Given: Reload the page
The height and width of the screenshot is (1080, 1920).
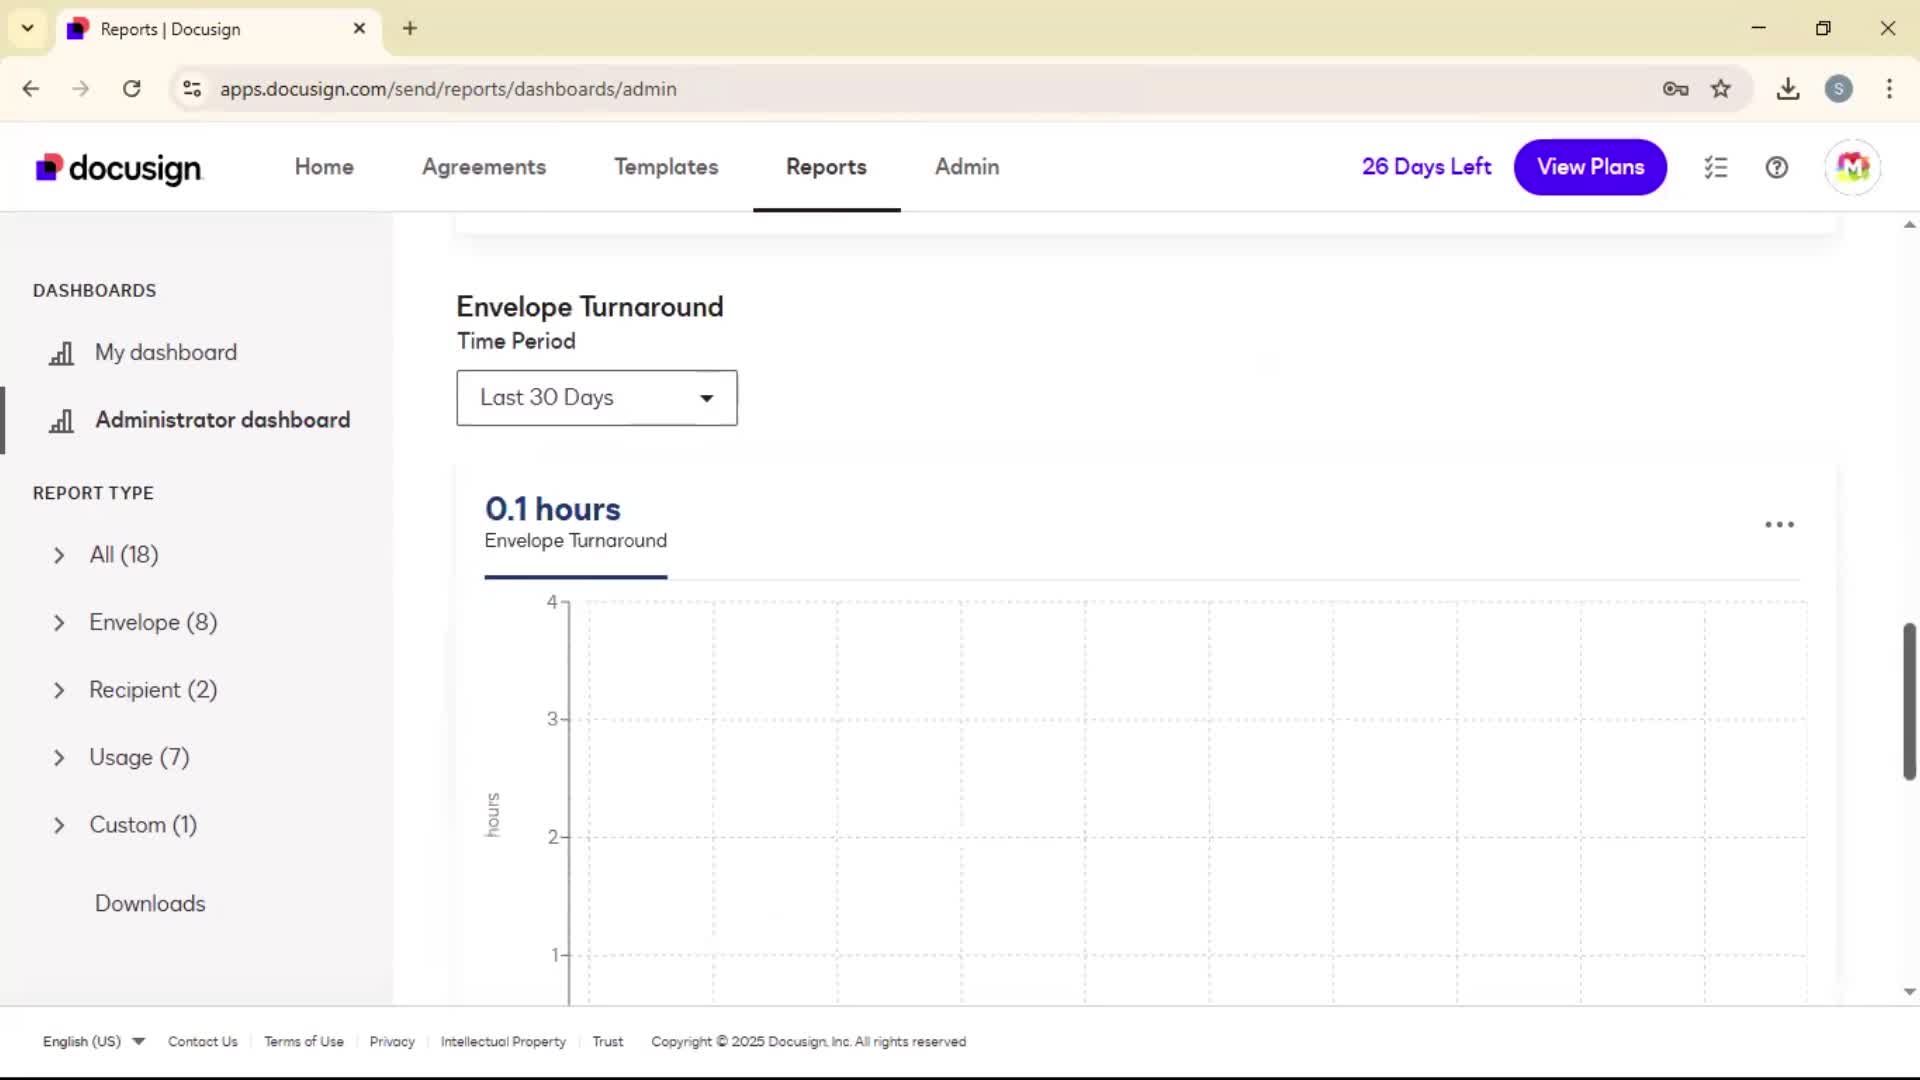Looking at the screenshot, I should 131,89.
